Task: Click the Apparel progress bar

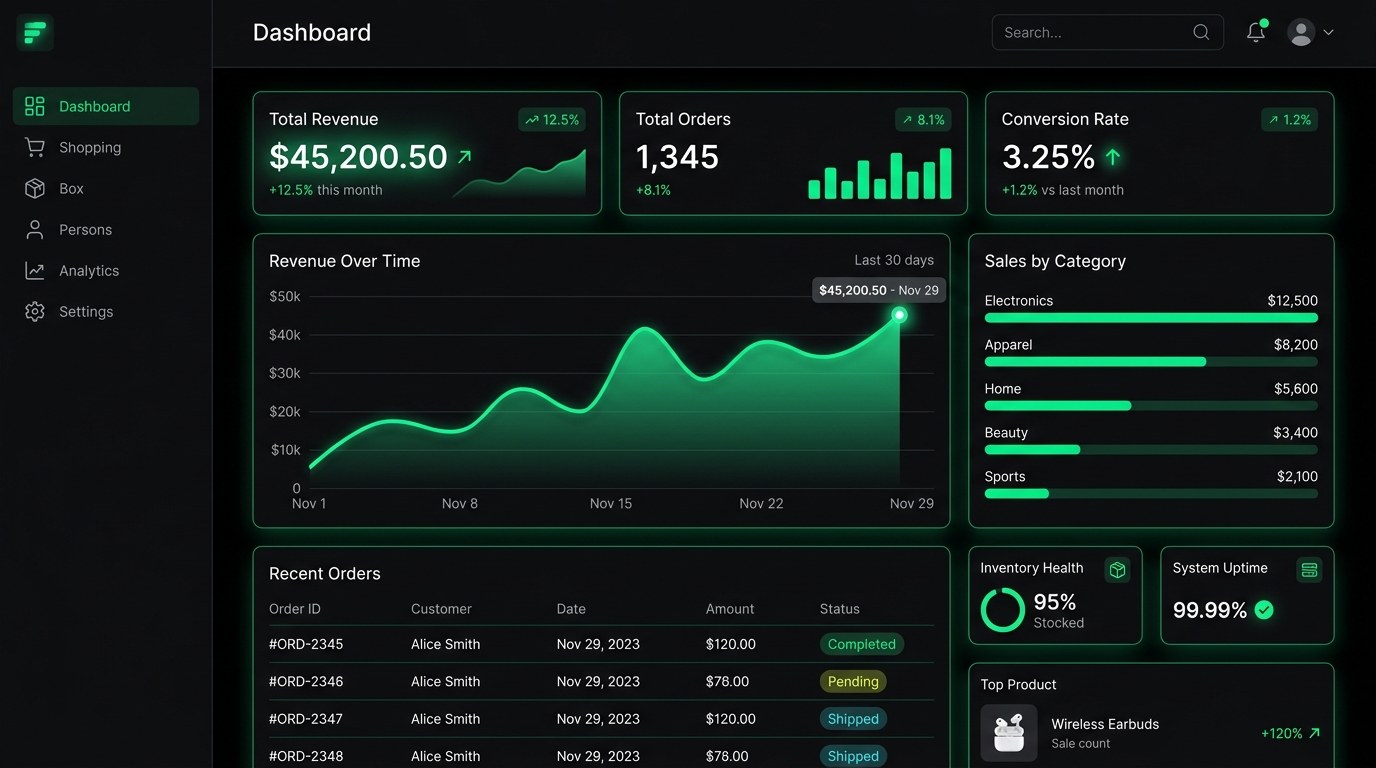Action: pyautogui.click(x=1151, y=362)
